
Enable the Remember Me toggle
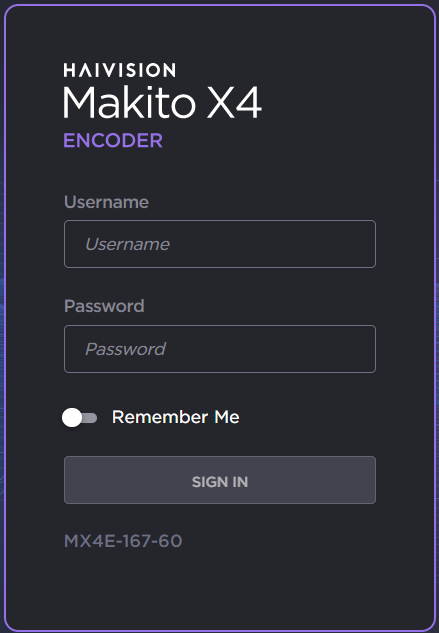click(80, 417)
